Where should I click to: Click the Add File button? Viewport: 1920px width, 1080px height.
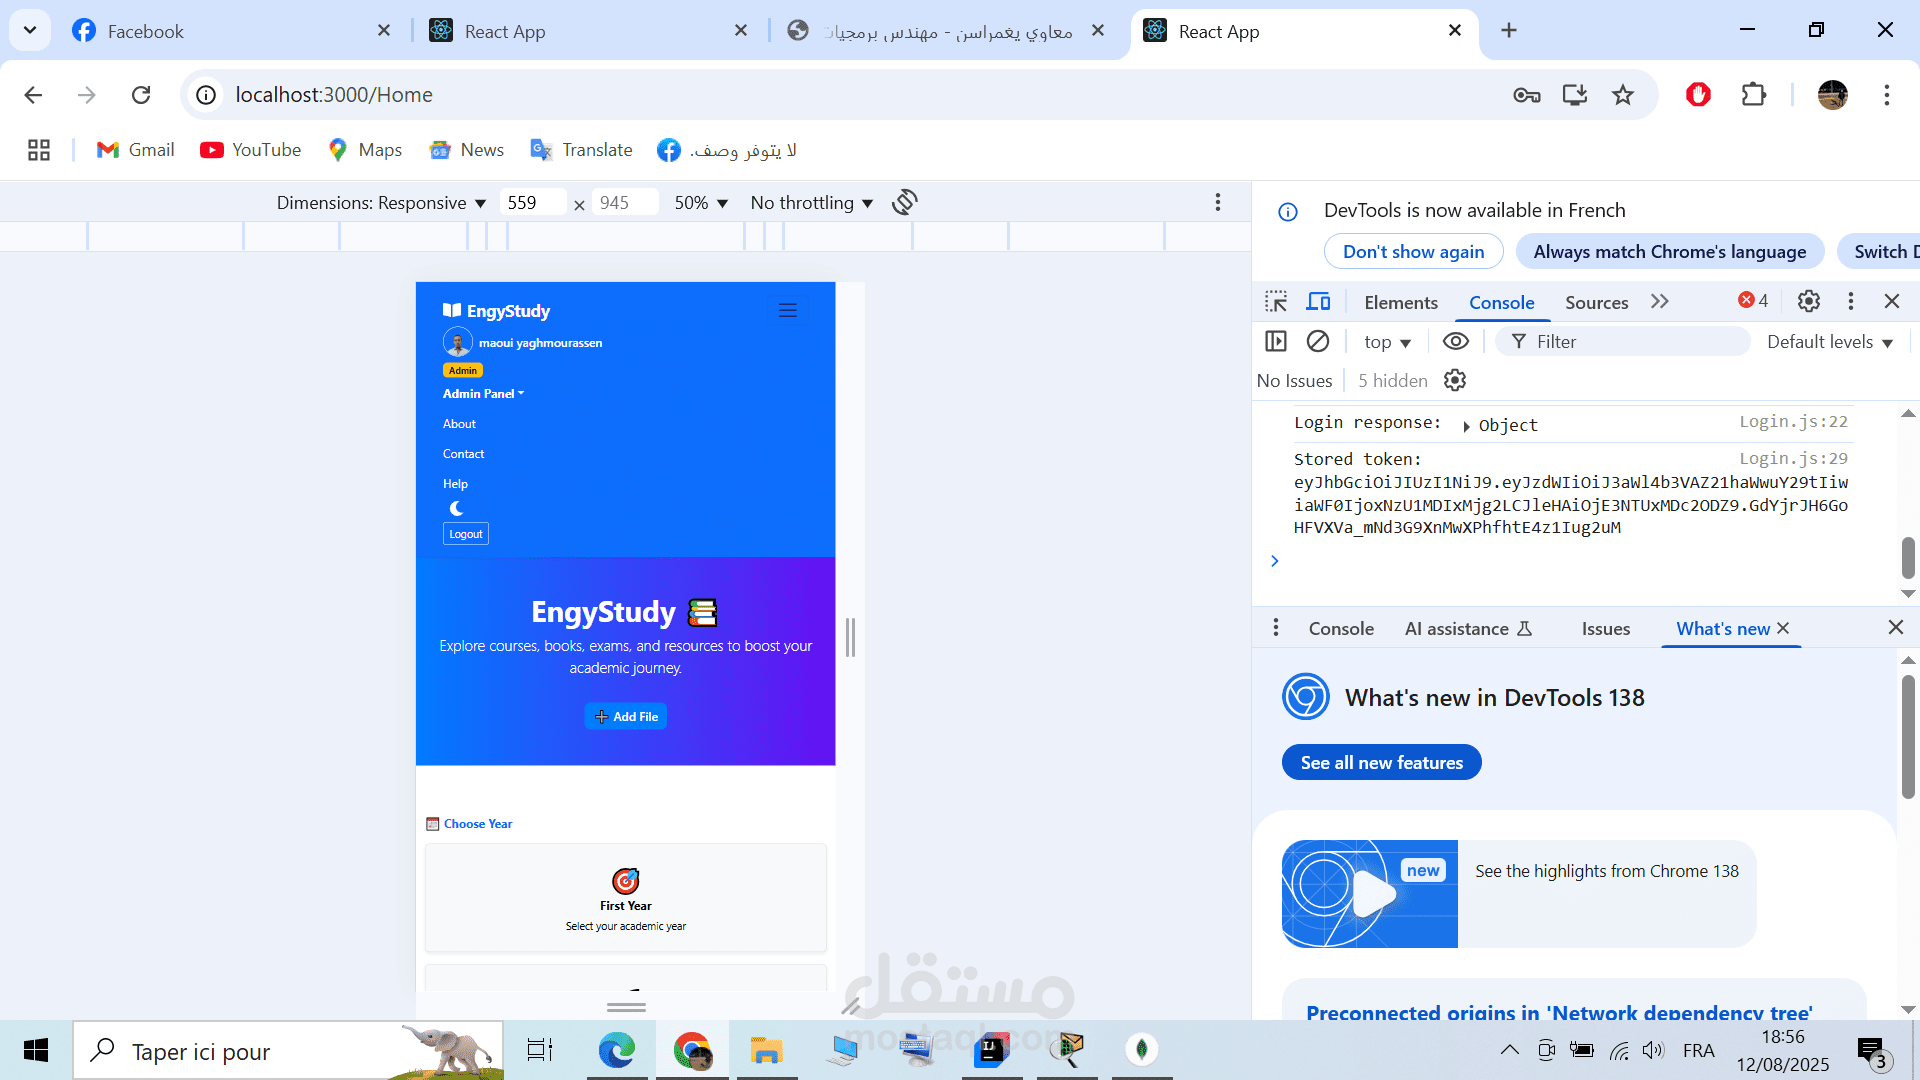coord(626,717)
